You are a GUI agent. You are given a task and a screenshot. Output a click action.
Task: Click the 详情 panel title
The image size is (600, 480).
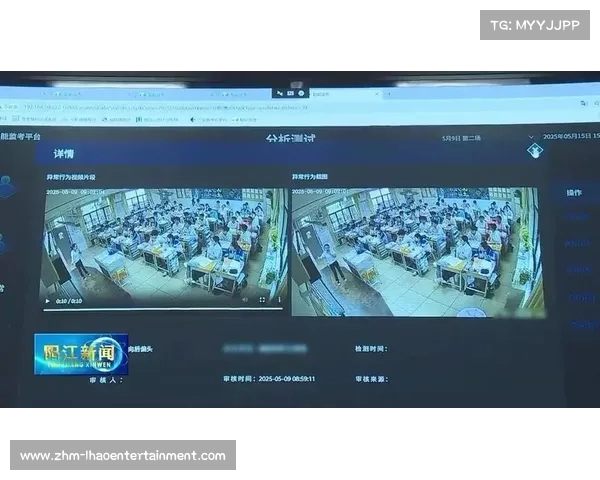pyautogui.click(x=64, y=154)
